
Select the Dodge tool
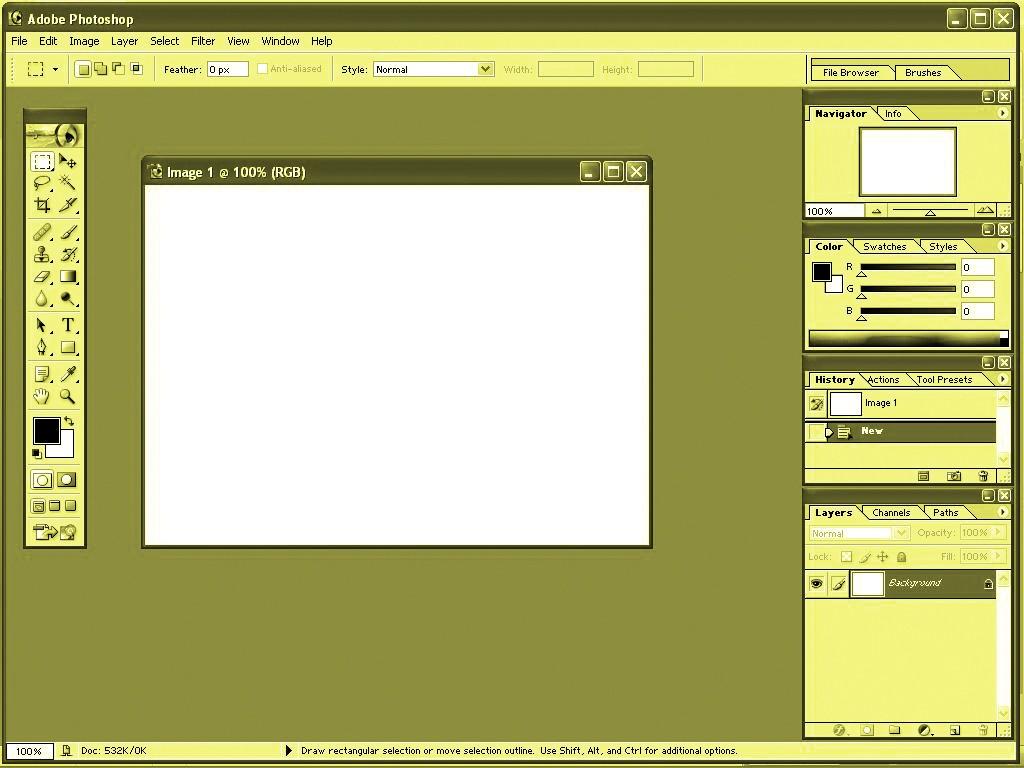(x=68, y=298)
